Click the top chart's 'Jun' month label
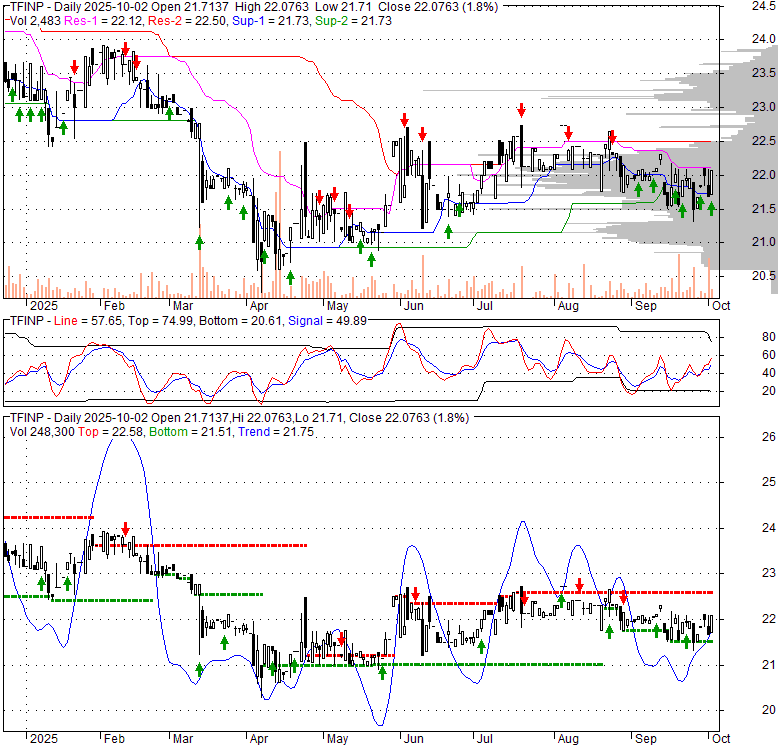The height and width of the screenshot is (745, 780). [413, 306]
